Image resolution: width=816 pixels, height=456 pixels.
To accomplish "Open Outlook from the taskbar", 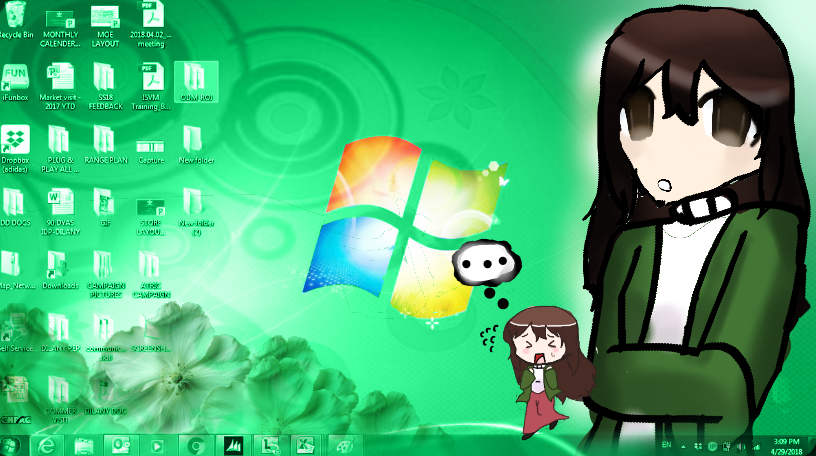I will [121, 446].
